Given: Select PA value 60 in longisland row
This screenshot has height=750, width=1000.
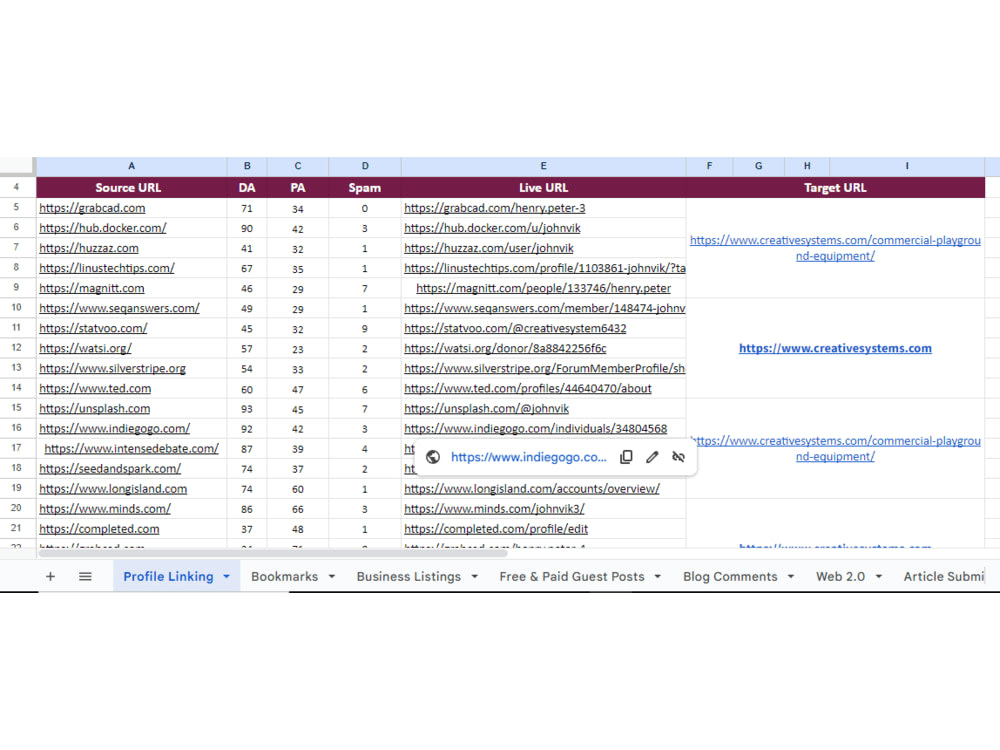Looking at the screenshot, I should pos(298,489).
